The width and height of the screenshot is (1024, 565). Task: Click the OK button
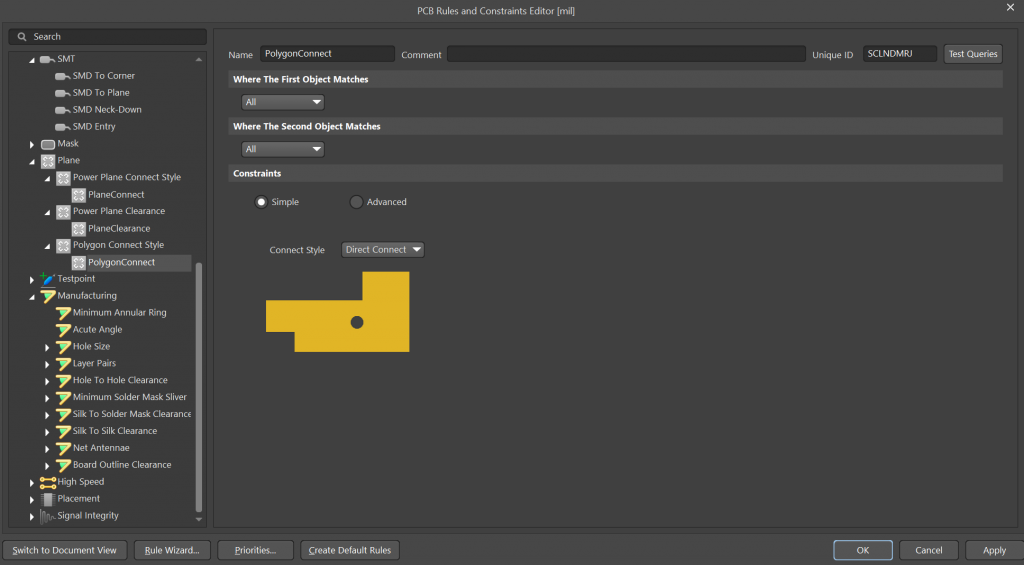tap(863, 550)
